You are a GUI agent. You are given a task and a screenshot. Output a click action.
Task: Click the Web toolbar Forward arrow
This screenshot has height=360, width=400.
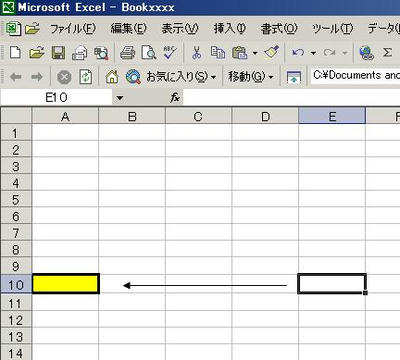pyautogui.click(x=37, y=77)
